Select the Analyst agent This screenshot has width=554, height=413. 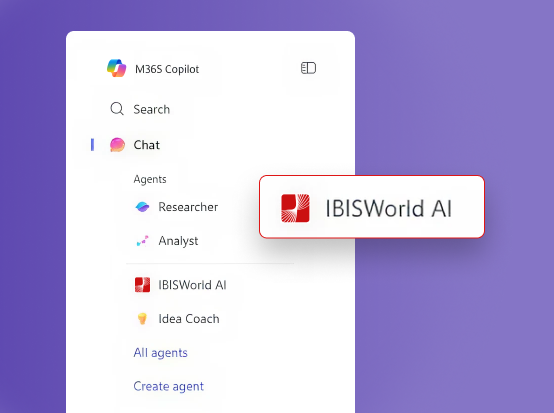[x=178, y=241]
